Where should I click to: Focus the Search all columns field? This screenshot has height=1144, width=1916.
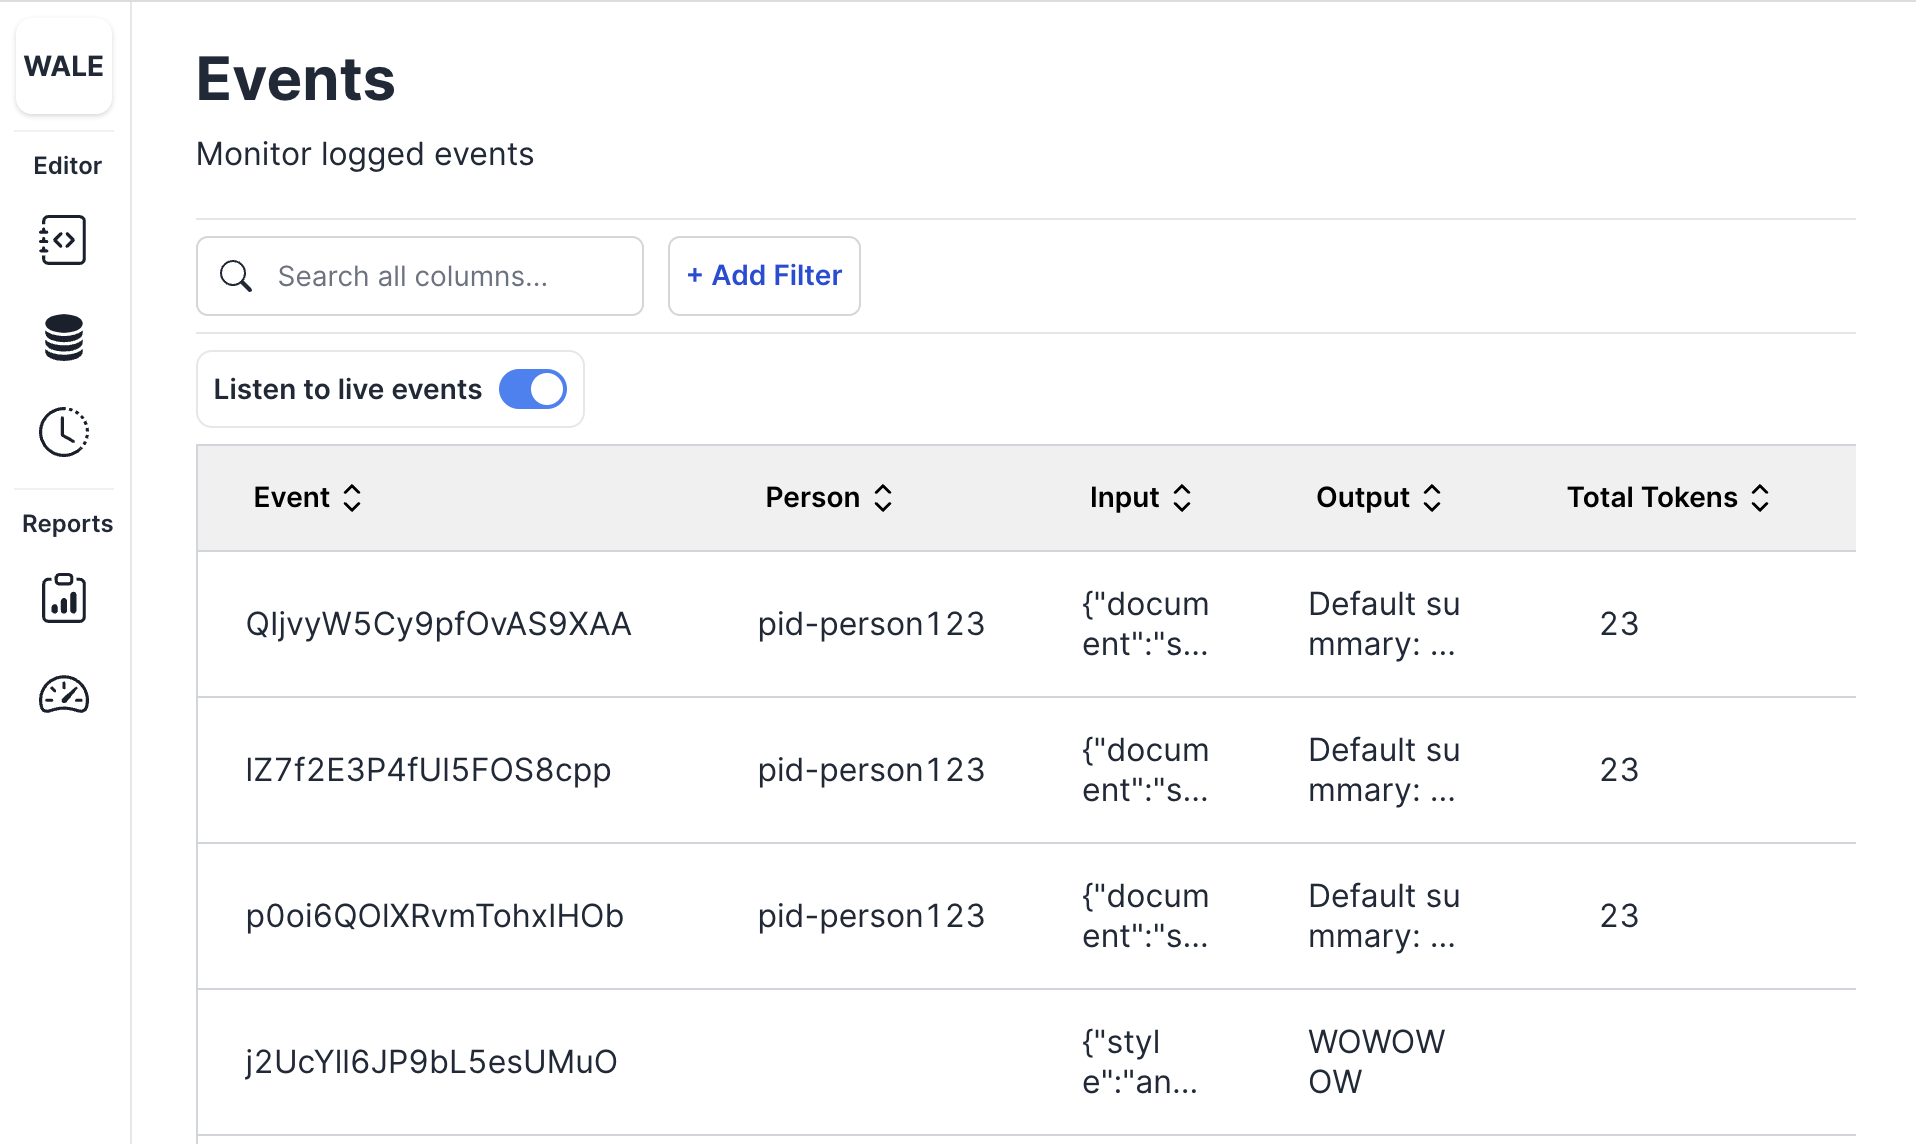[420, 276]
